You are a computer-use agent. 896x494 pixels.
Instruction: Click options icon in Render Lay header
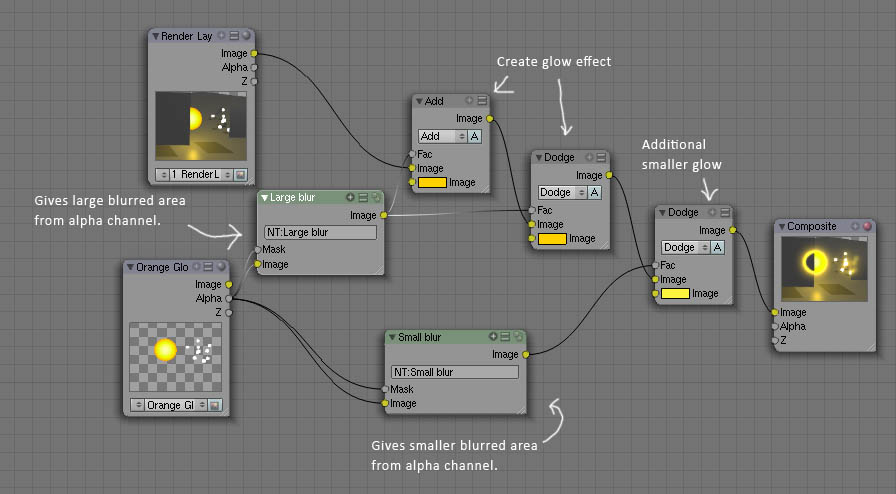(234, 35)
